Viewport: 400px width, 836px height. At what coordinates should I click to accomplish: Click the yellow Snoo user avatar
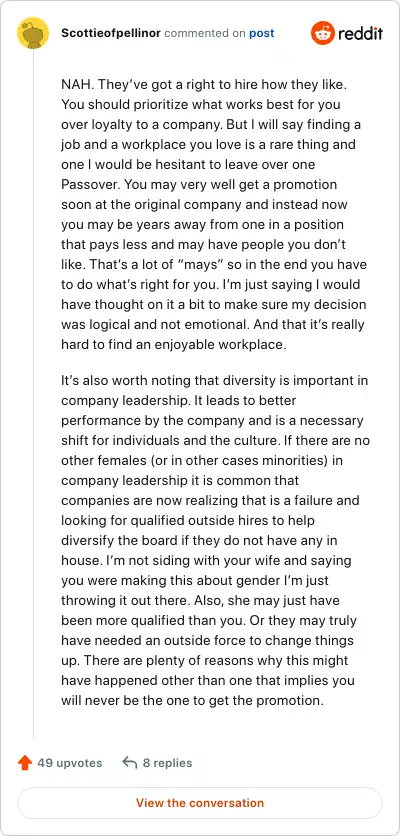[33, 33]
